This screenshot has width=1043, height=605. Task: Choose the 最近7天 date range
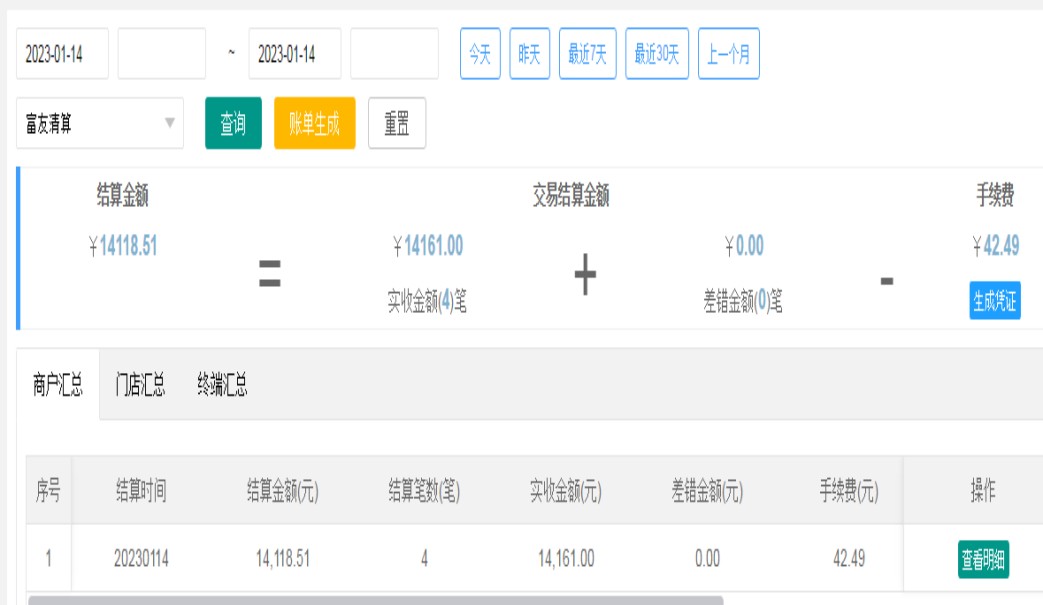[587, 54]
